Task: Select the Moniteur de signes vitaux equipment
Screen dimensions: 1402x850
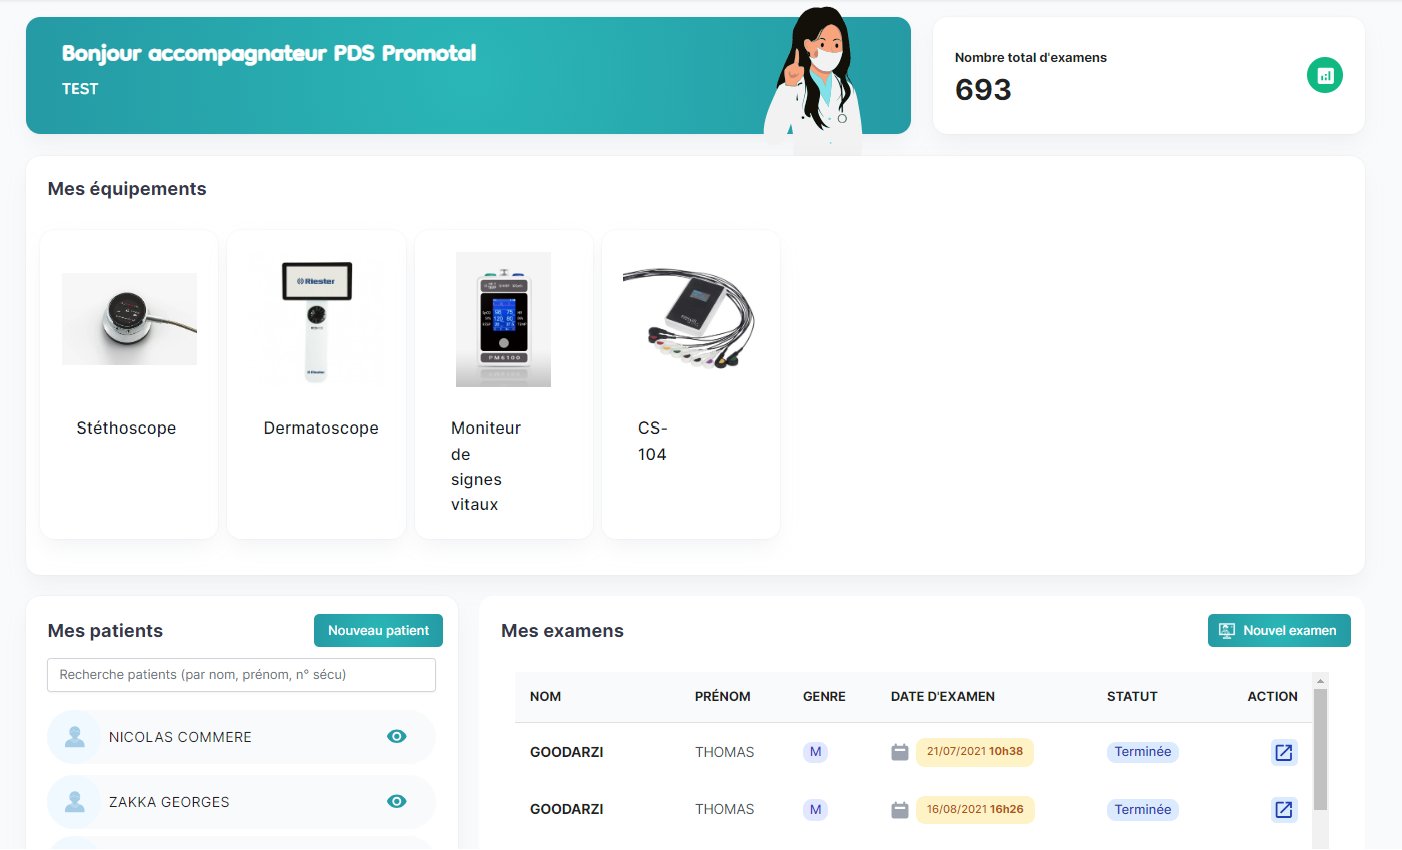Action: coord(503,384)
